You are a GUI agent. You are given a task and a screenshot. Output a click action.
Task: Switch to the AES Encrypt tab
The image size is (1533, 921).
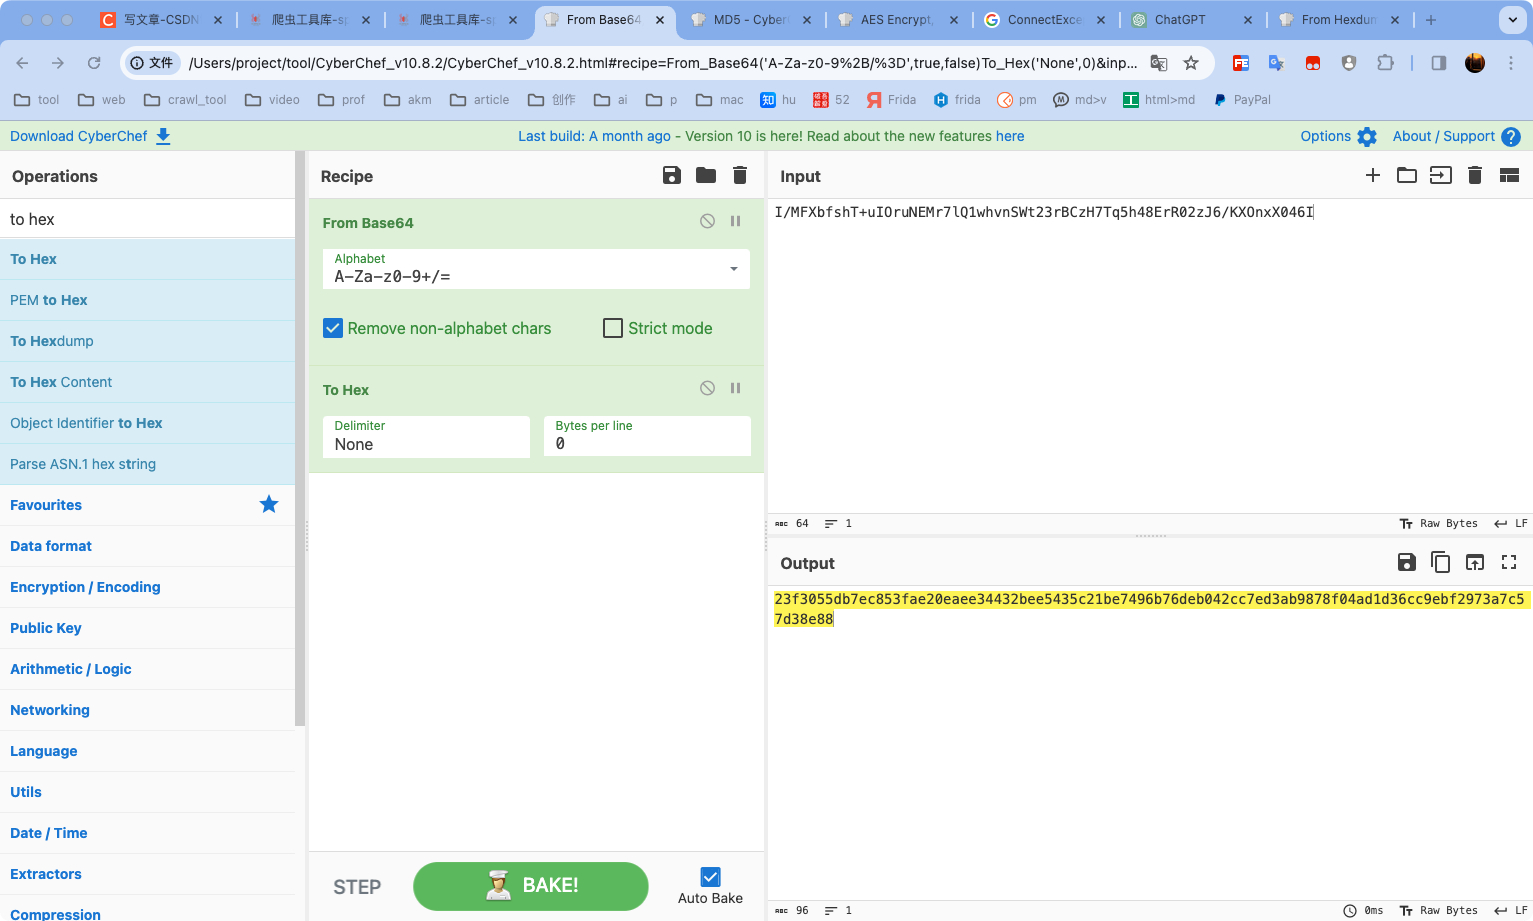pyautogui.click(x=896, y=20)
